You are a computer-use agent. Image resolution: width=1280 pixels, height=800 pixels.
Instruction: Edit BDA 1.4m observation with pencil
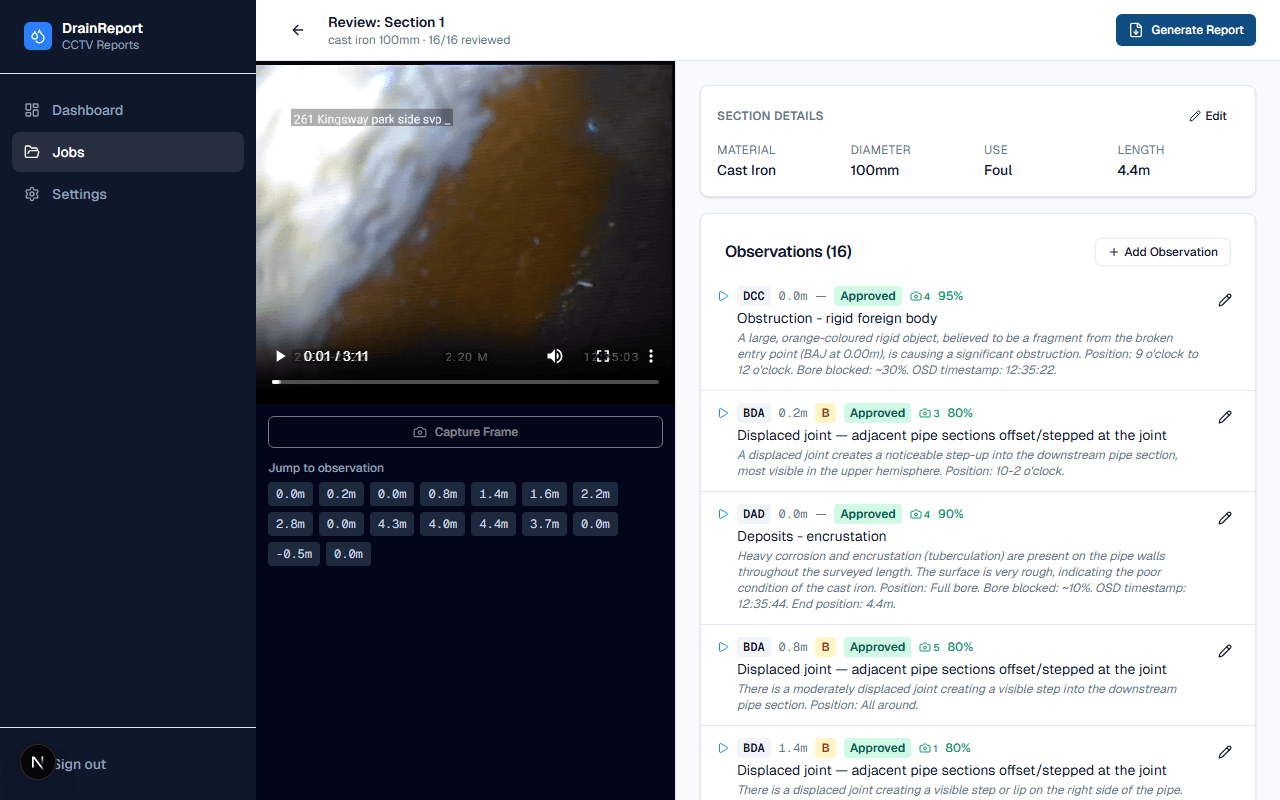(x=1225, y=752)
